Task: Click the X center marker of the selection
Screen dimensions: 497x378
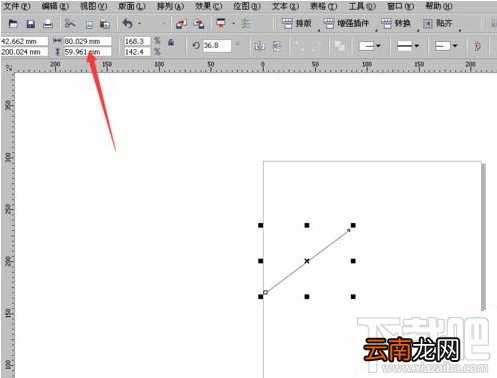Action: click(307, 261)
